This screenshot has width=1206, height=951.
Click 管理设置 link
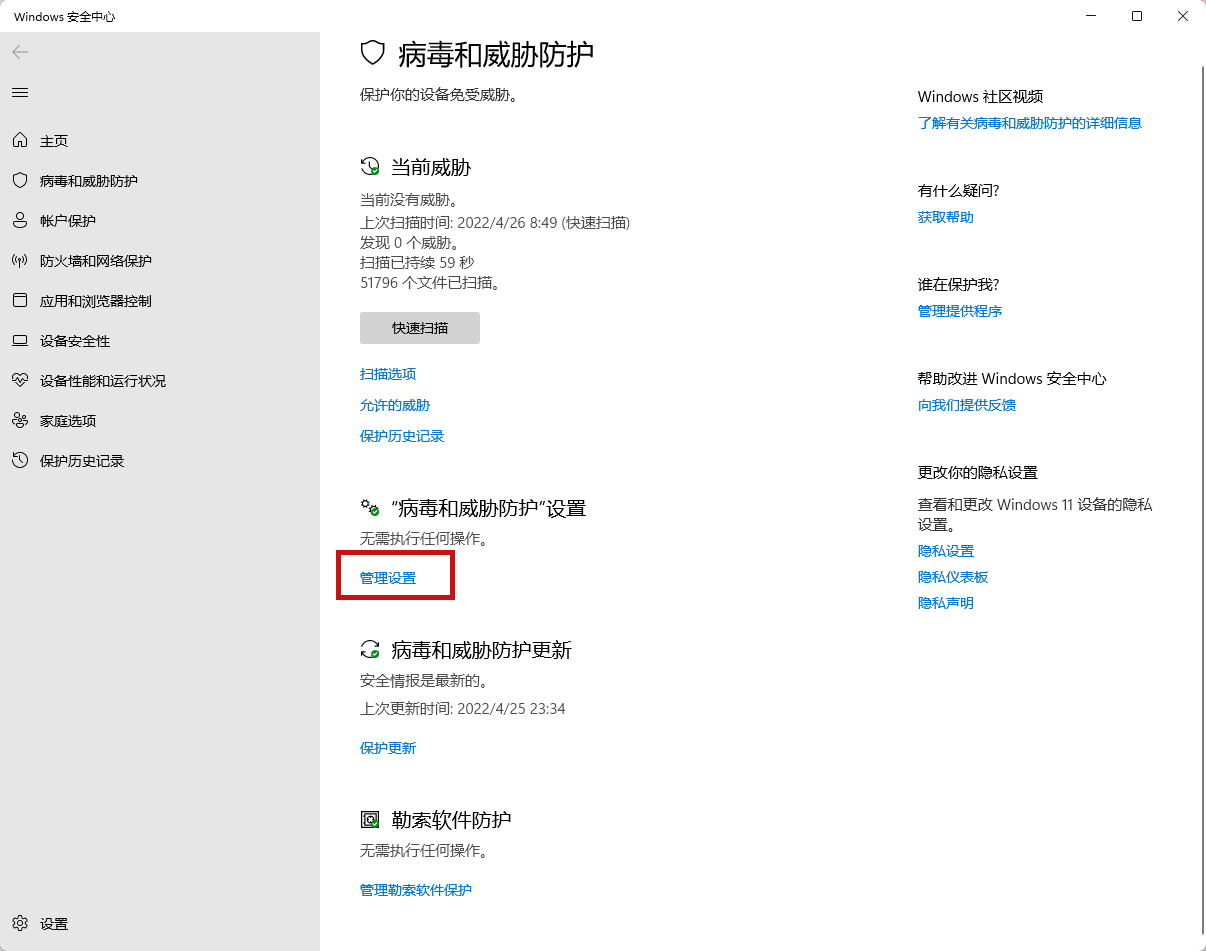[388, 578]
